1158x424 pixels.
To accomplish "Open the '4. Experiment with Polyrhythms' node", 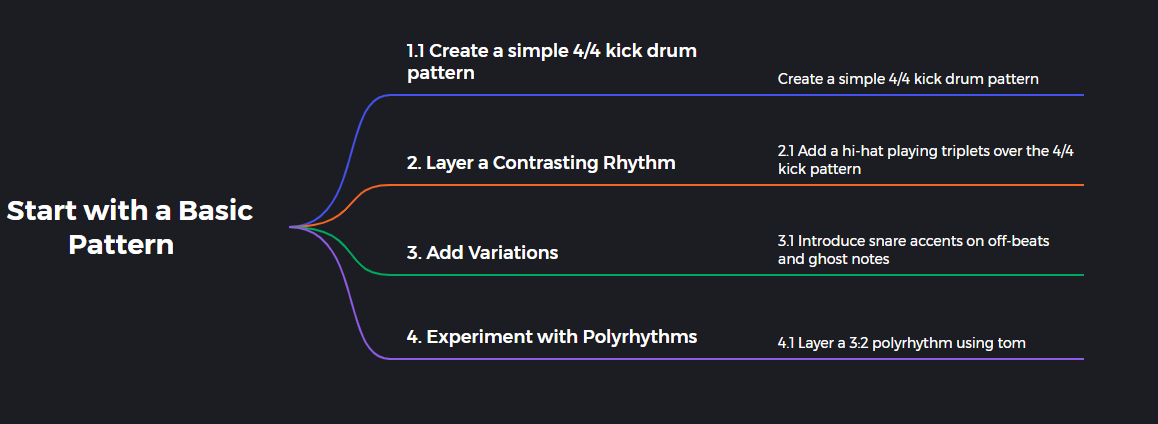I will [x=551, y=336].
